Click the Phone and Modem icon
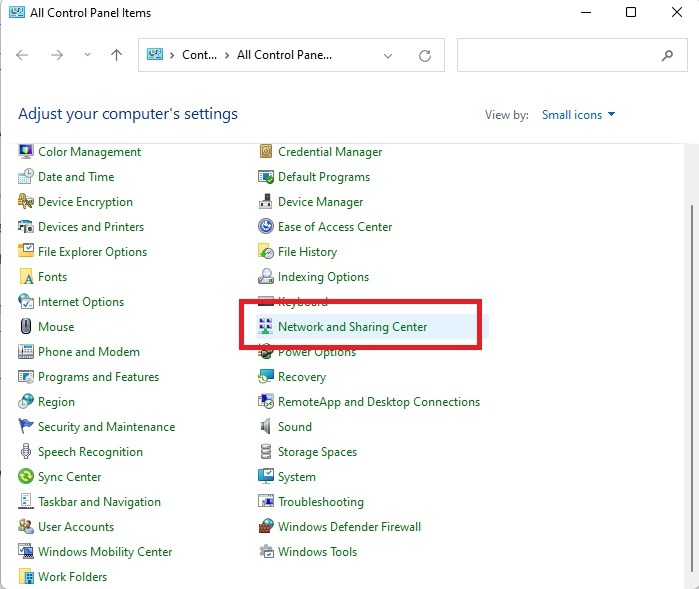The height and width of the screenshot is (589, 699). point(26,351)
